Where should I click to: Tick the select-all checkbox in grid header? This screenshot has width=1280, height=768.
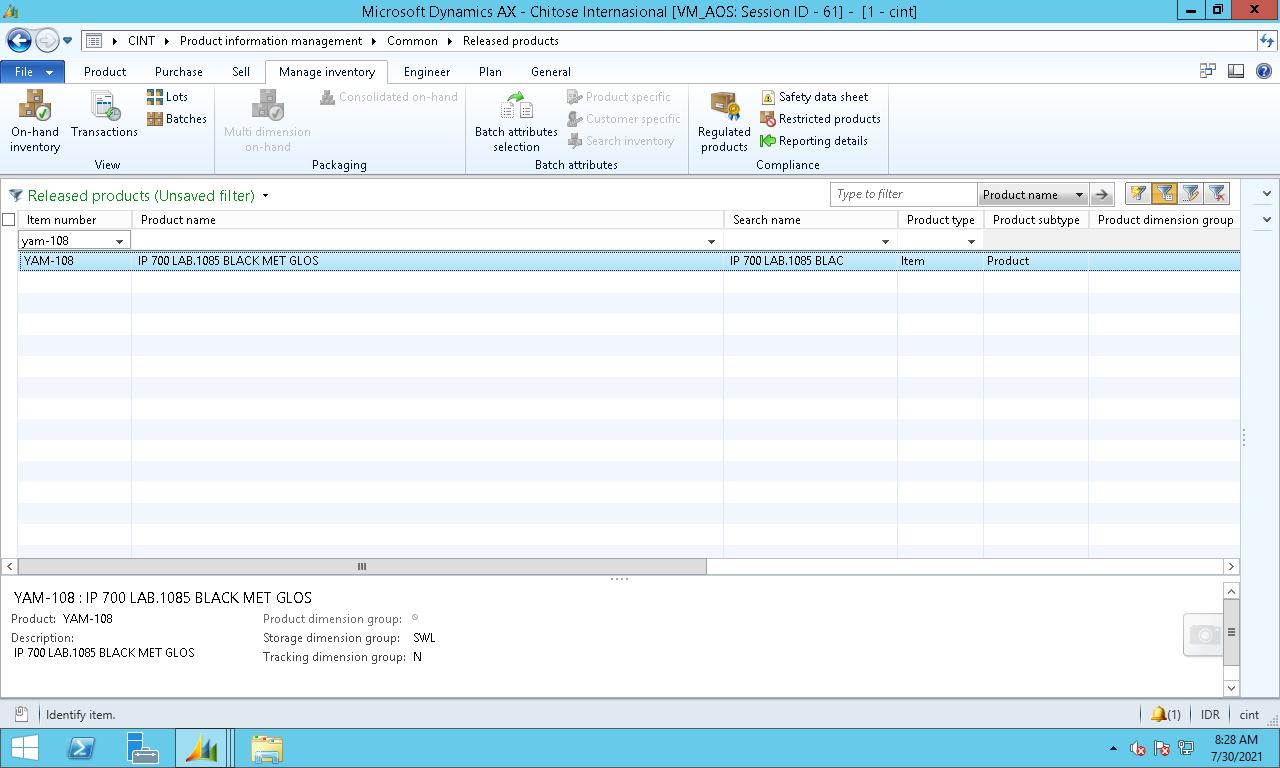(x=9, y=220)
